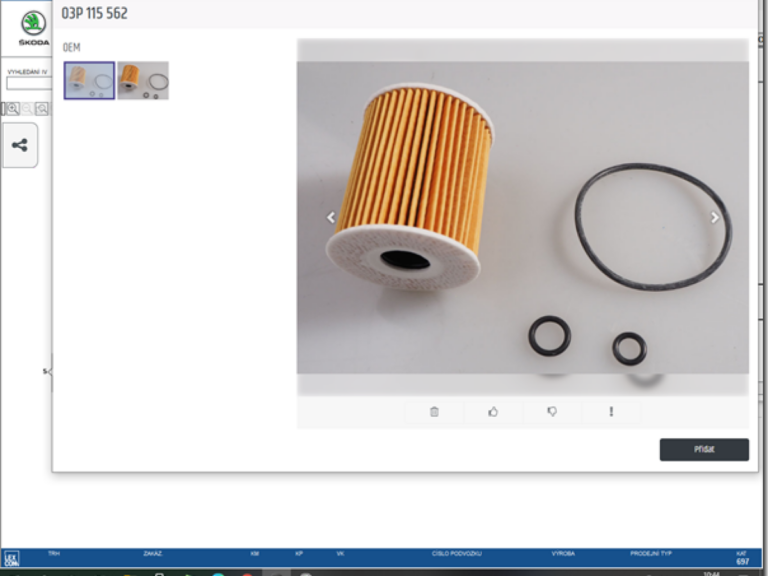This screenshot has width=768, height=576.
Task: Click the LexCom logo in status bar
Action: click(x=11, y=559)
